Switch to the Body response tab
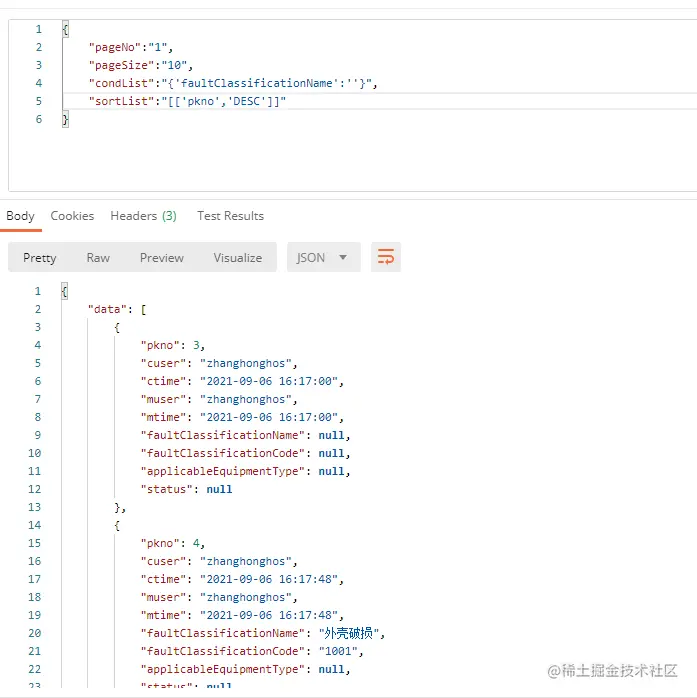This screenshot has width=697, height=698. click(20, 216)
